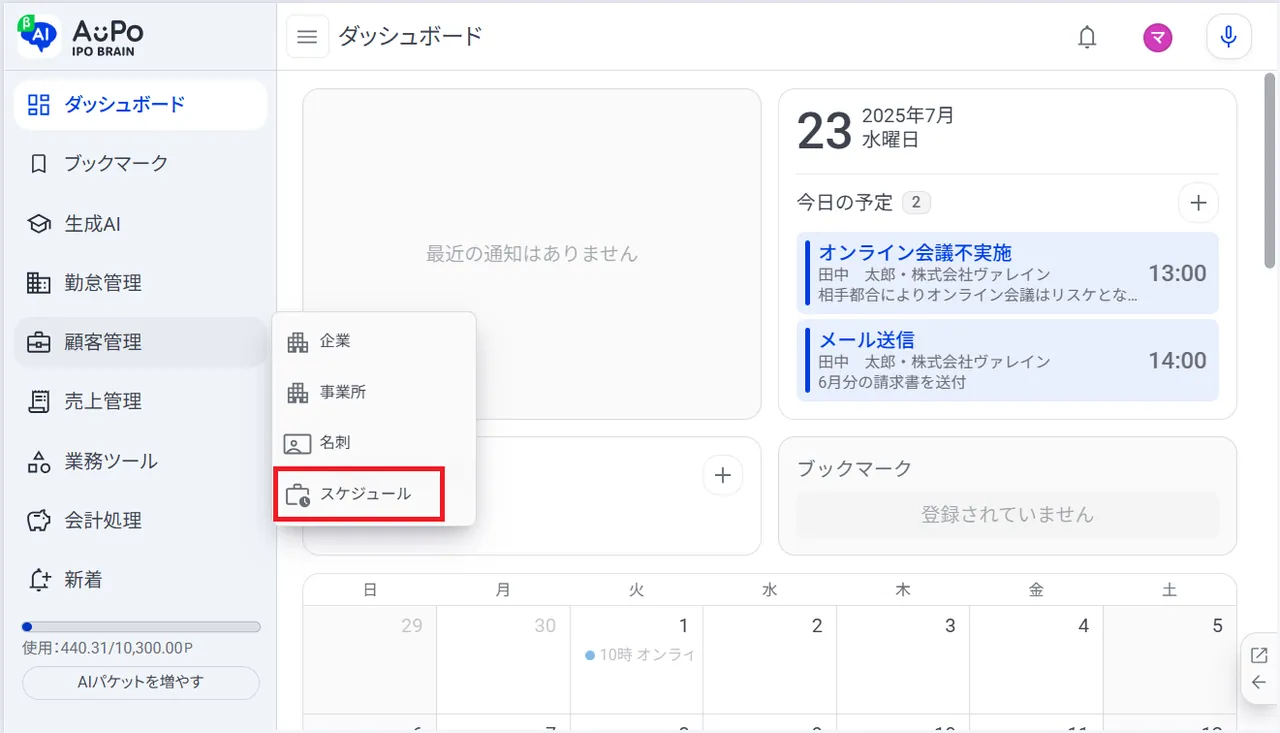
Task: Open the pink user avatar menu
Action: 1158,38
